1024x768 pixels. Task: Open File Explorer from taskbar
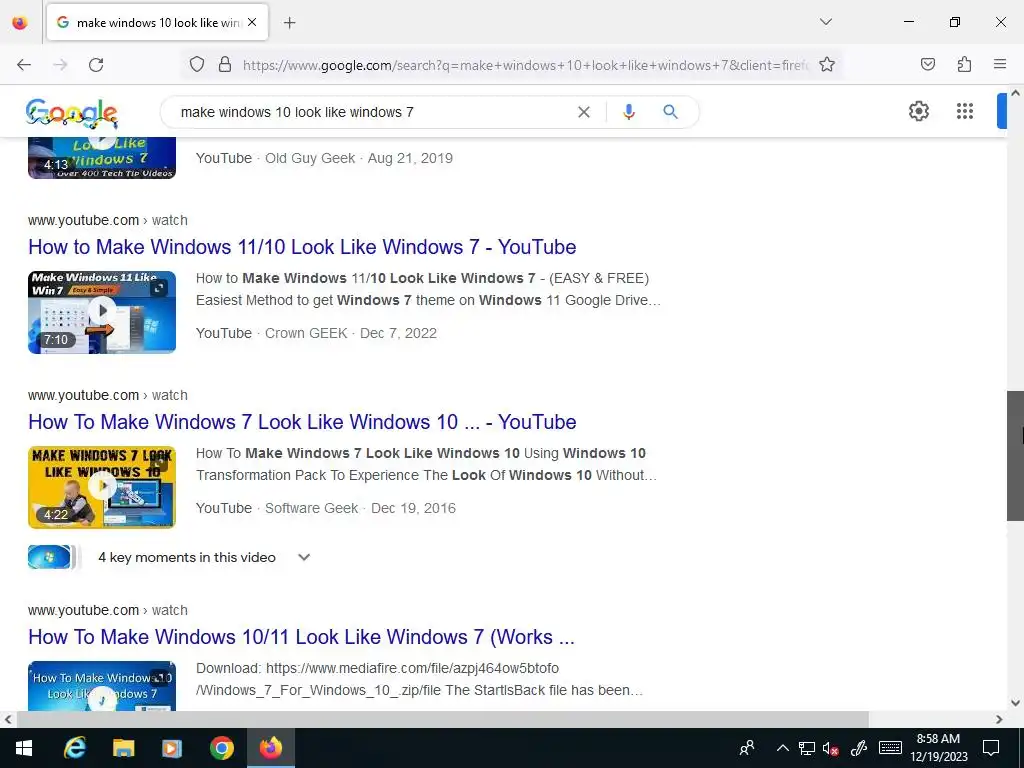point(123,748)
